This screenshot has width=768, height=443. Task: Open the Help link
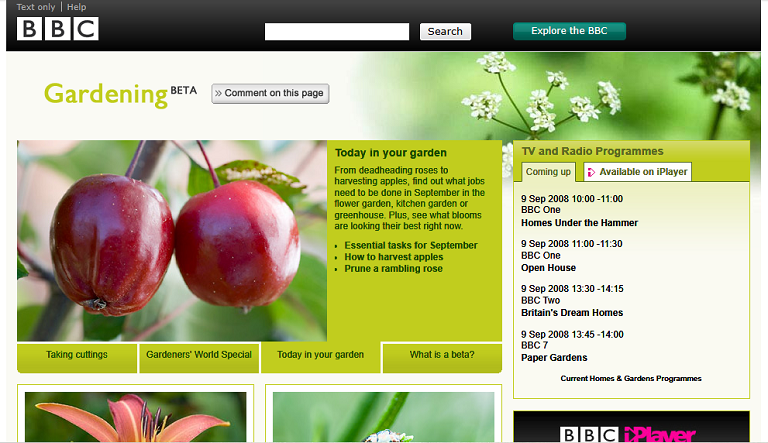76,7
